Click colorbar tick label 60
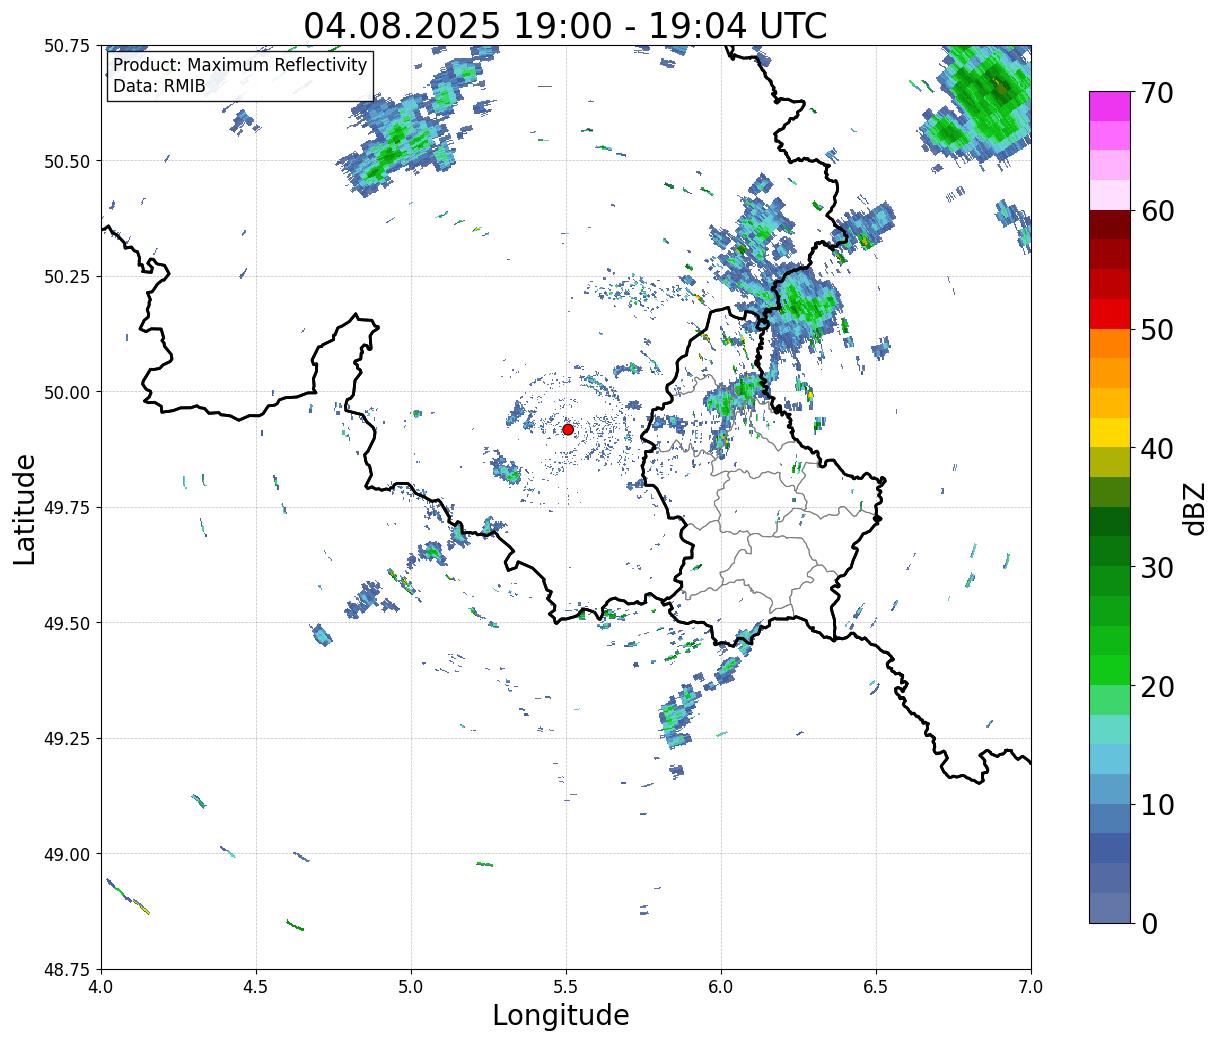Screen dimensions: 1219x1040 pos(1156,211)
